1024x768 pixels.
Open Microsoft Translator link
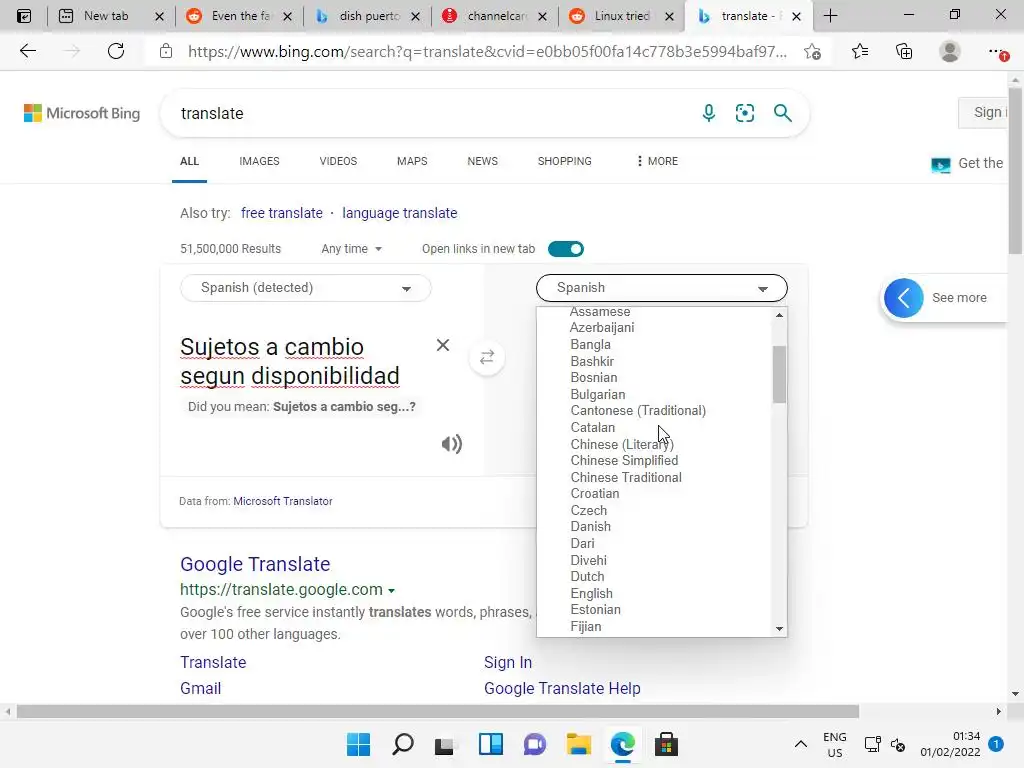coord(283,501)
